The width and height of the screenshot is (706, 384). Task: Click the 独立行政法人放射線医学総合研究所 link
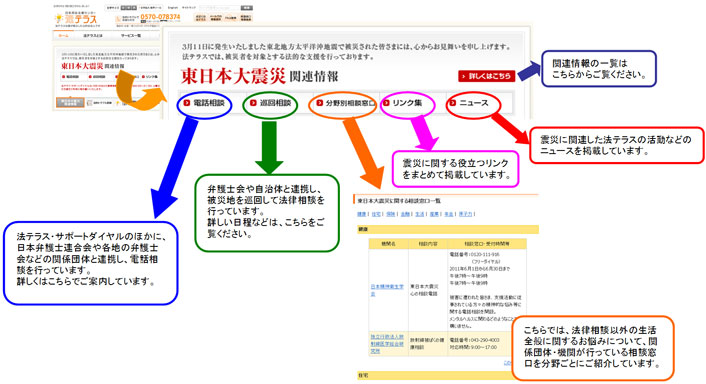pyautogui.click(x=387, y=343)
